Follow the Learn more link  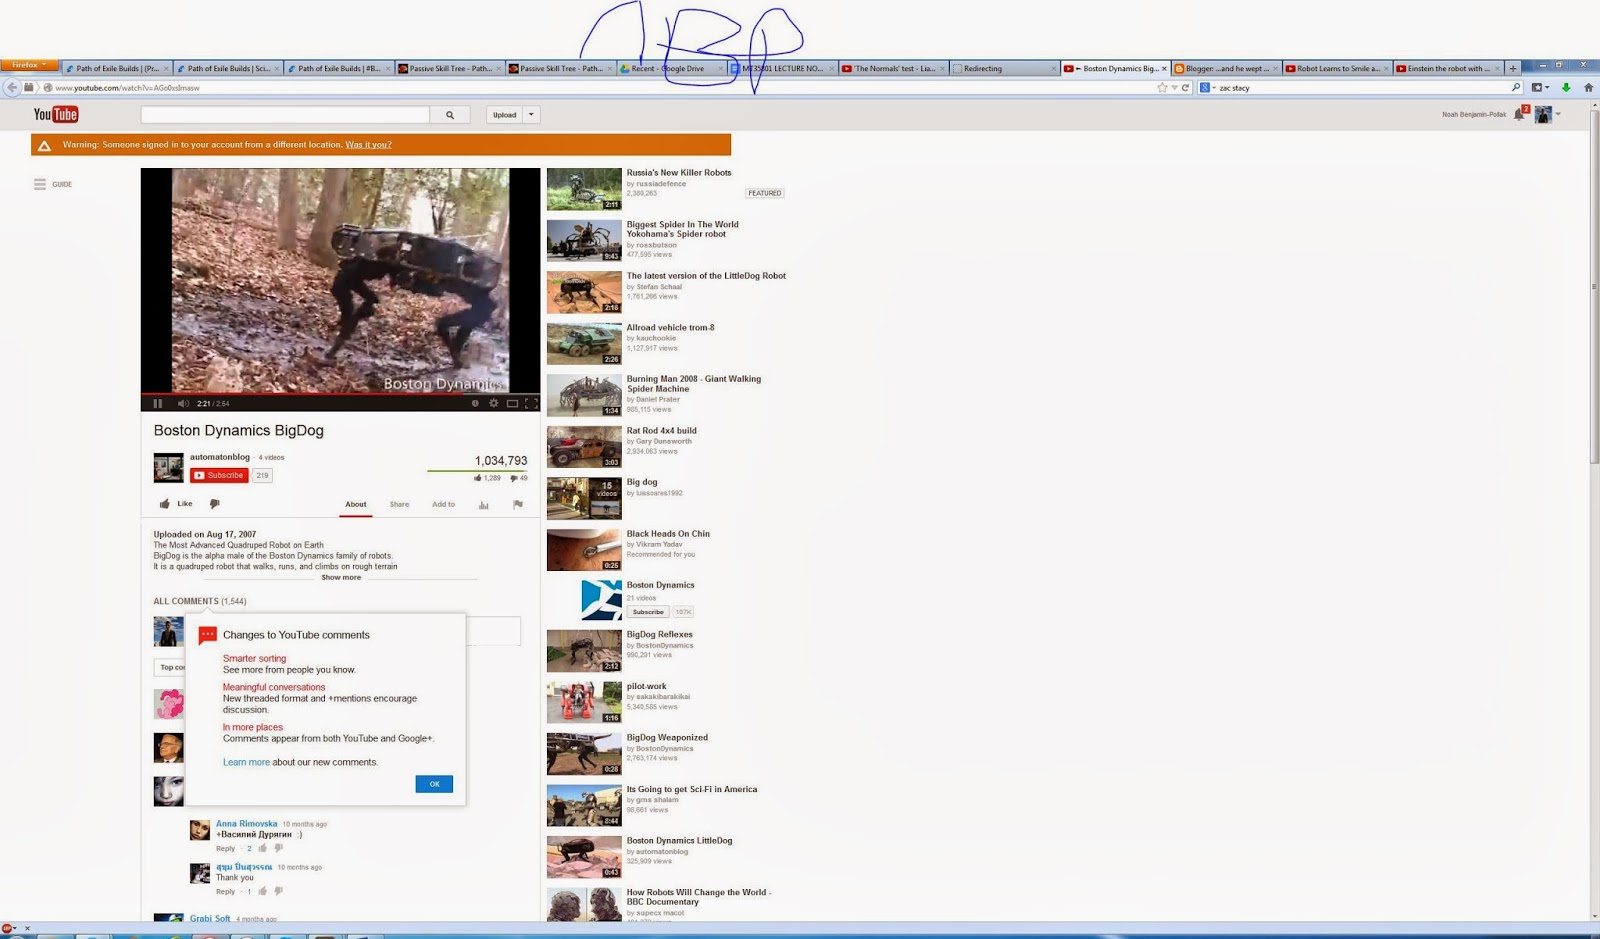[x=246, y=762]
